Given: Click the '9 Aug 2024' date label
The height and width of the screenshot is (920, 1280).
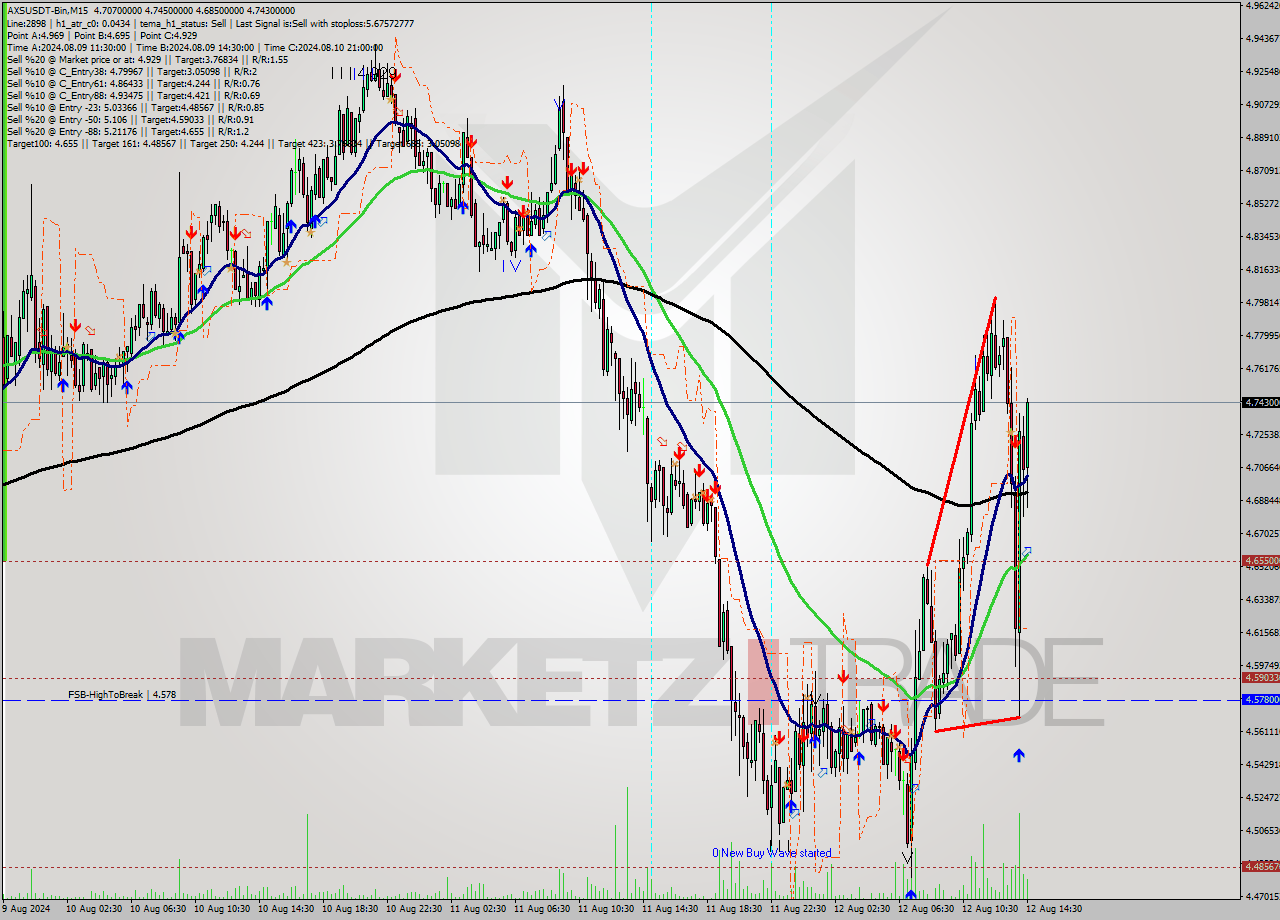Looking at the screenshot, I should 25,909.
